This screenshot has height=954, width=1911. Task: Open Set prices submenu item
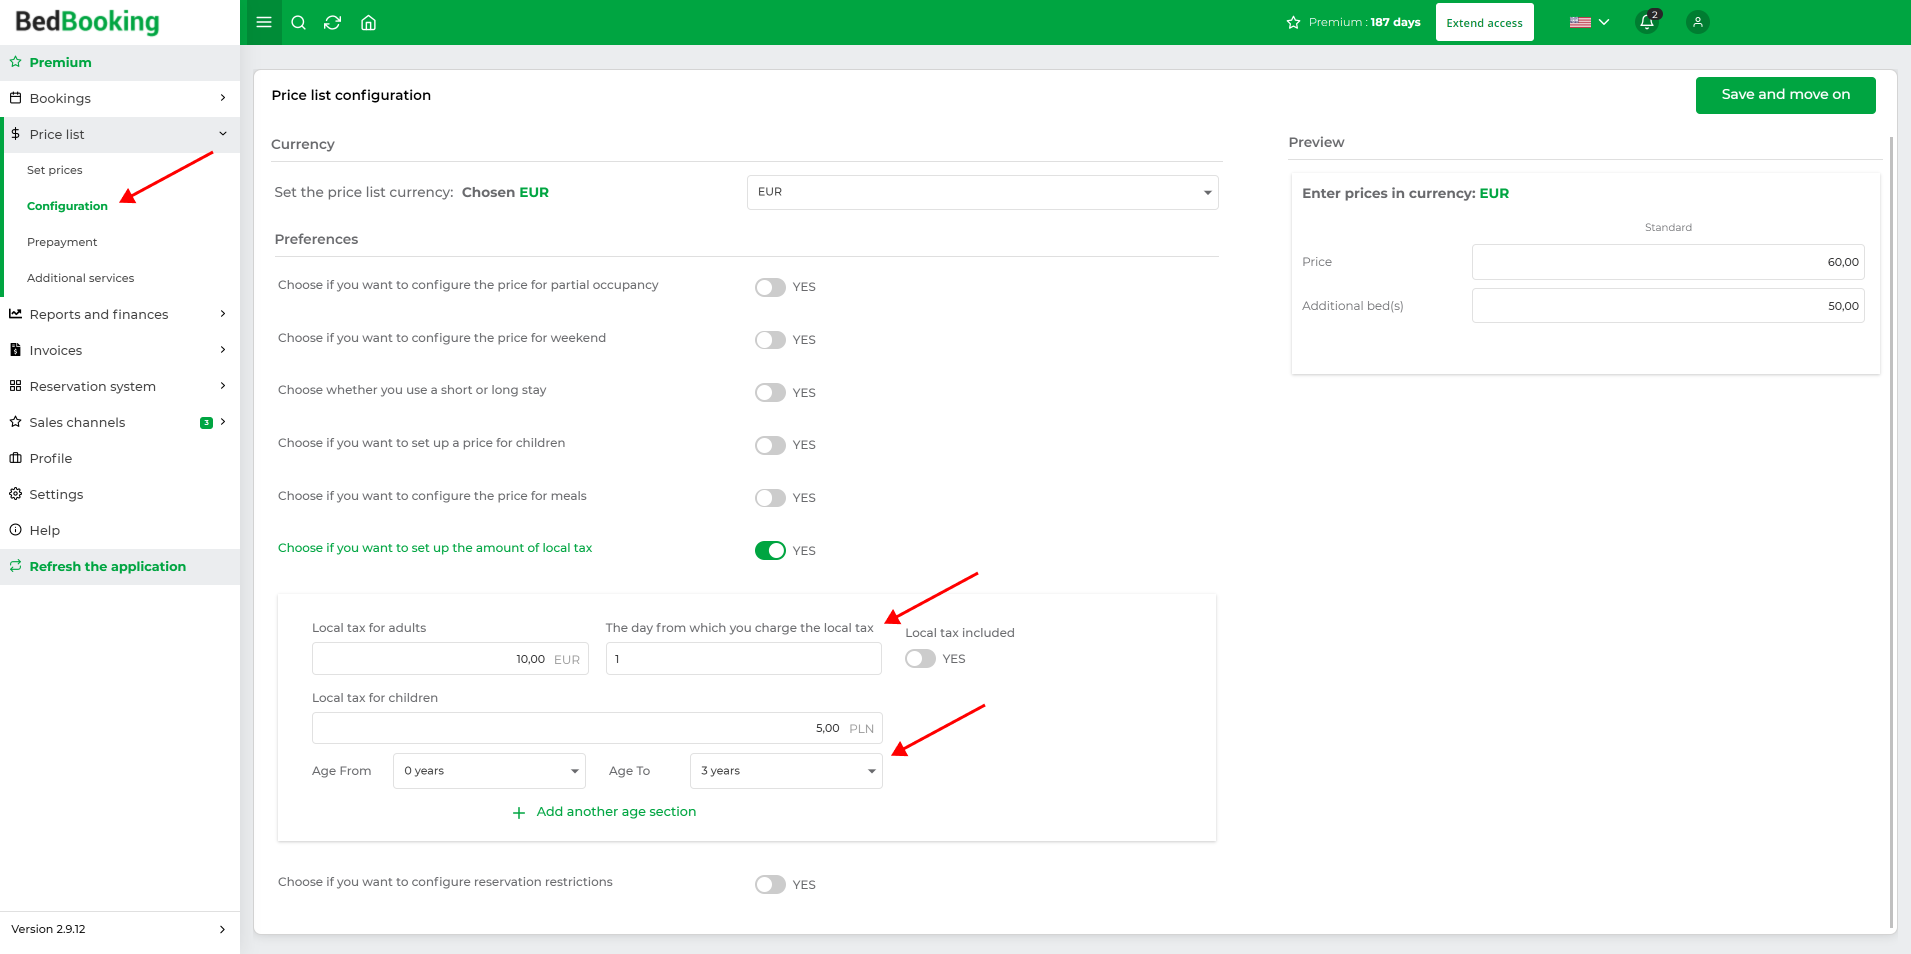coord(55,170)
